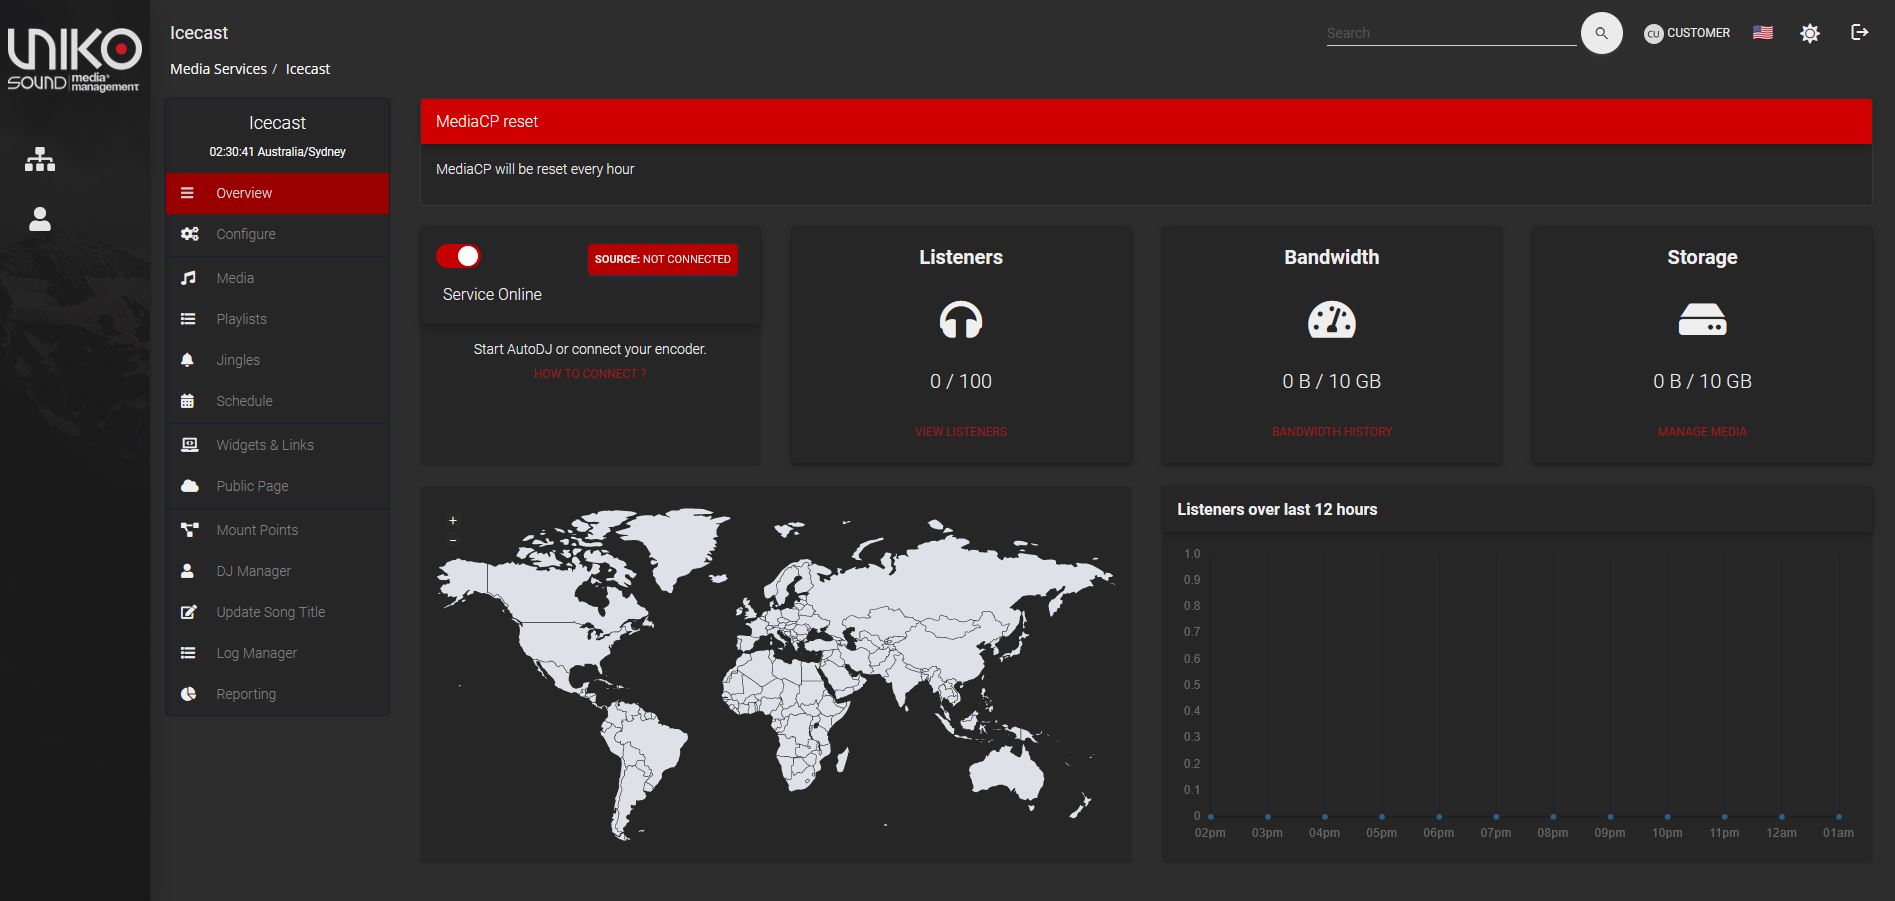The image size is (1895, 901).
Task: Click the Mount Points branch icon
Action: click(189, 530)
